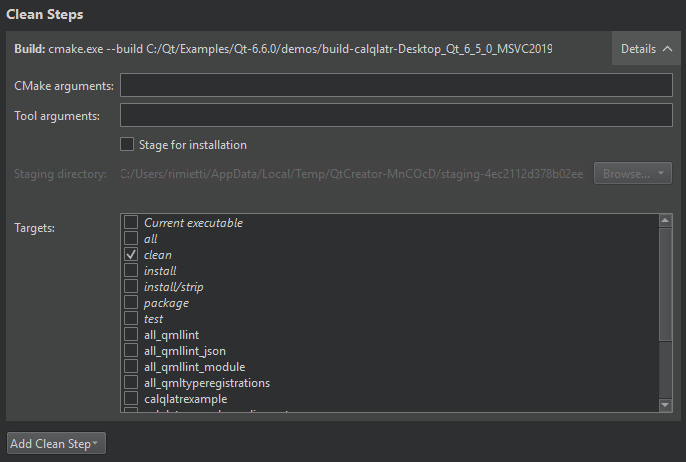
Task: Check the calqlatrexample target checkbox
Action: pyautogui.click(x=131, y=399)
